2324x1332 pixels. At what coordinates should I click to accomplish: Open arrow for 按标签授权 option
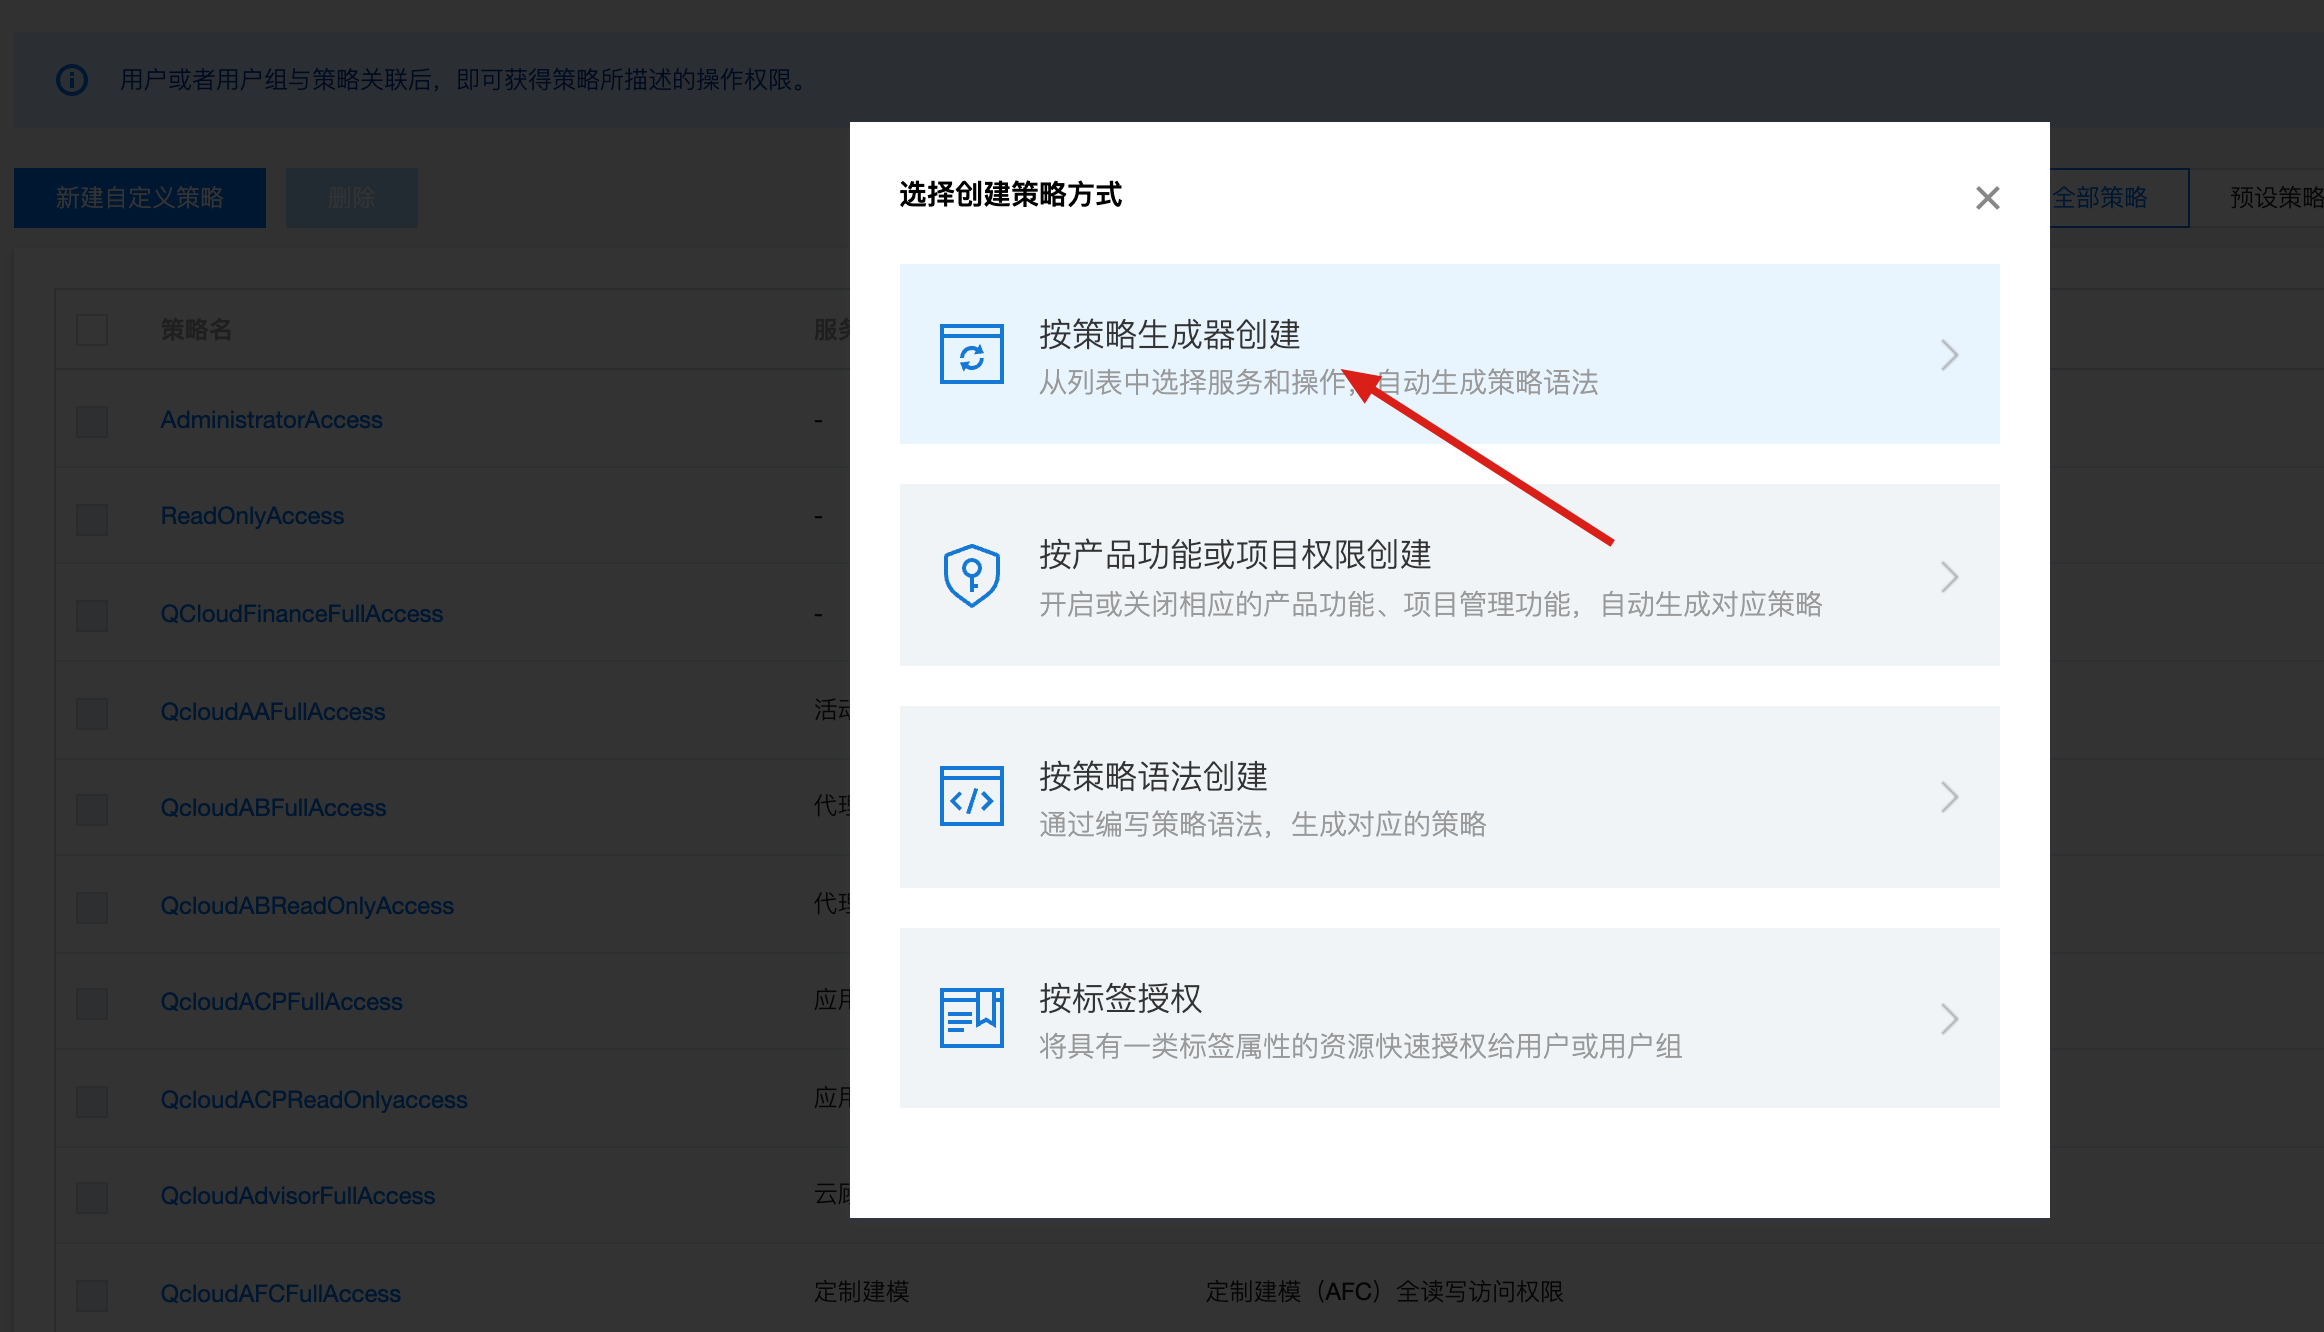[1949, 1018]
